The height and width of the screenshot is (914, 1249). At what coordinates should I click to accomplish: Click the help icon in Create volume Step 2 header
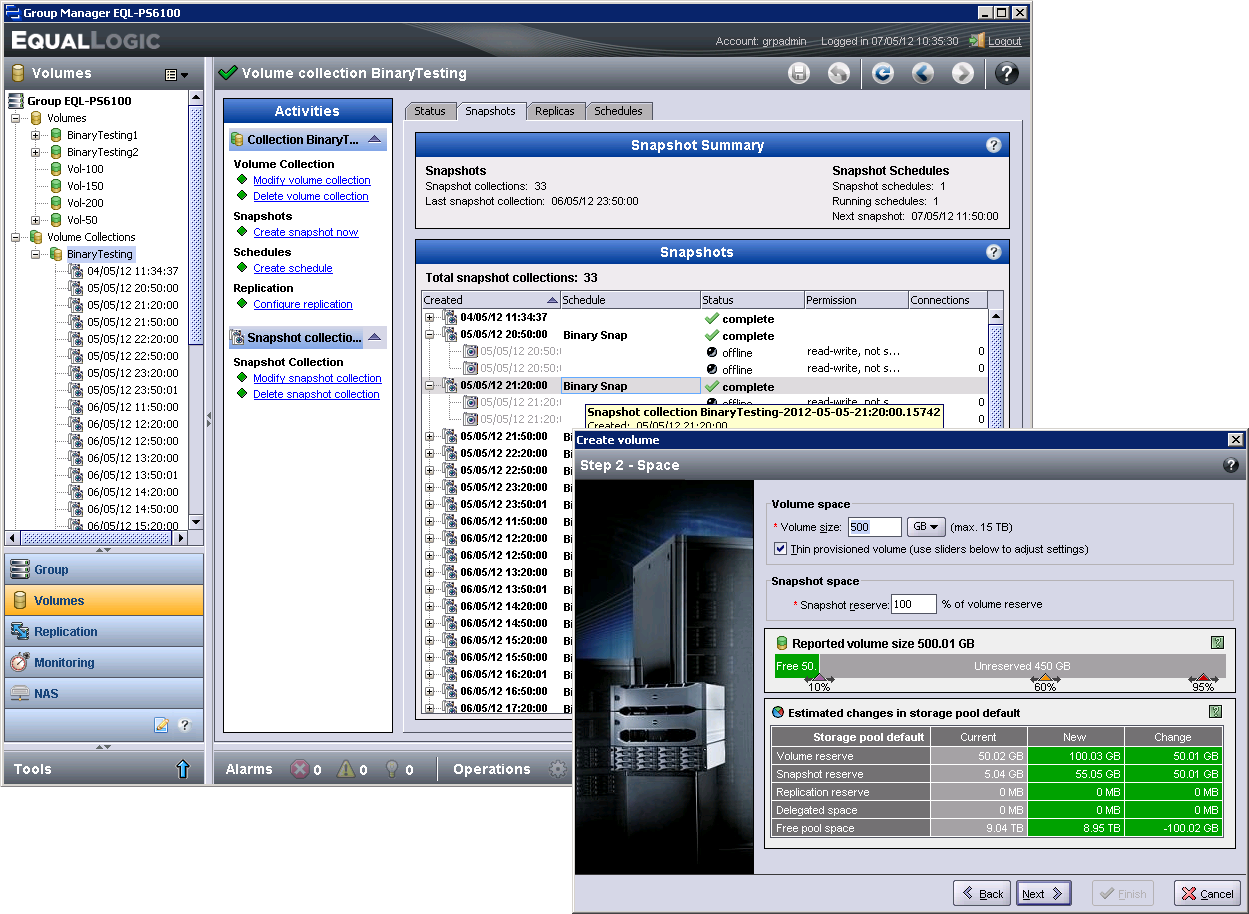[x=1231, y=465]
